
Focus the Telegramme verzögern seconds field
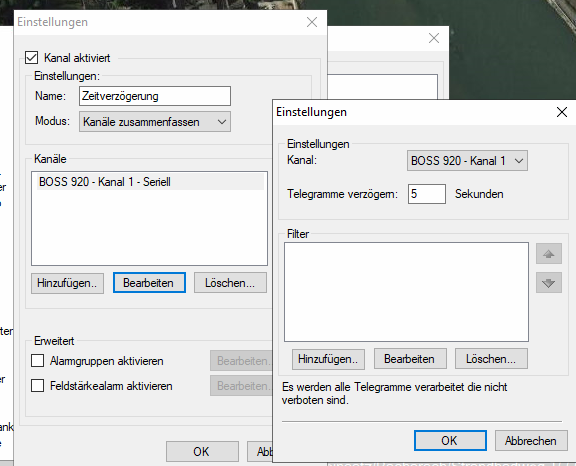click(x=426, y=194)
